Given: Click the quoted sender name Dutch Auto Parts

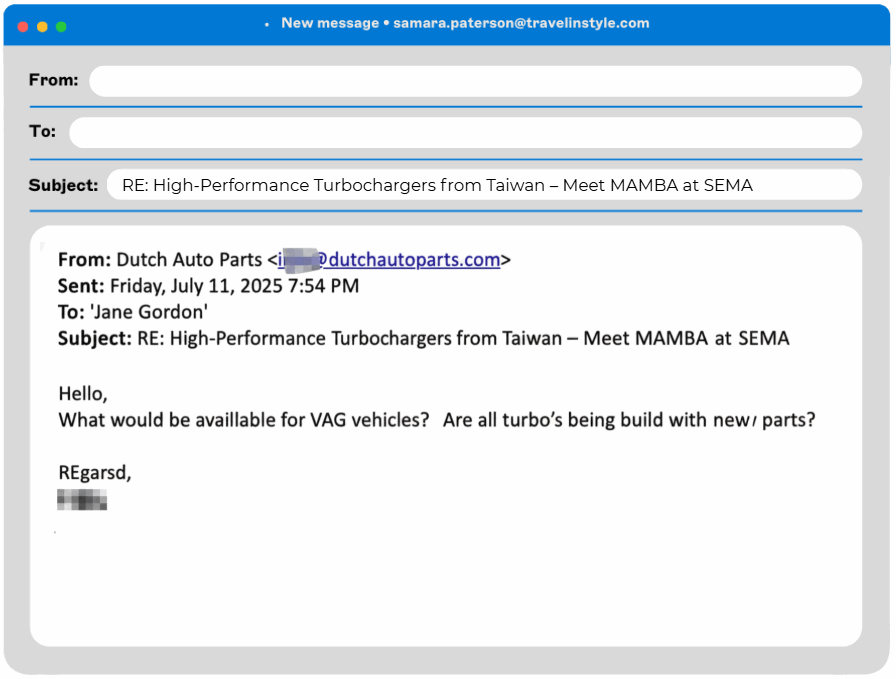Looking at the screenshot, I should (x=189, y=260).
